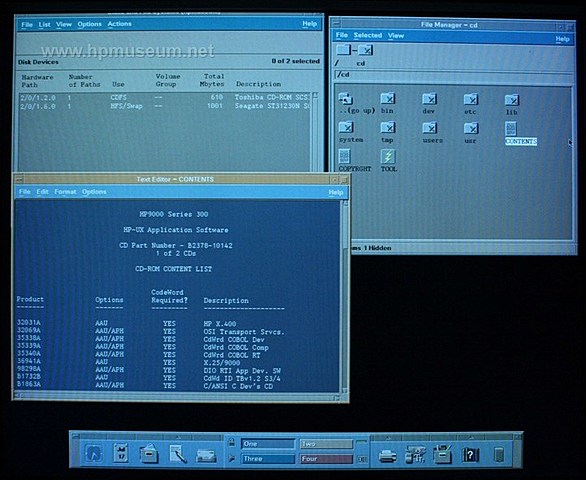Open the Trash can icon on front panel
This screenshot has width=586, height=480.
coord(499,455)
